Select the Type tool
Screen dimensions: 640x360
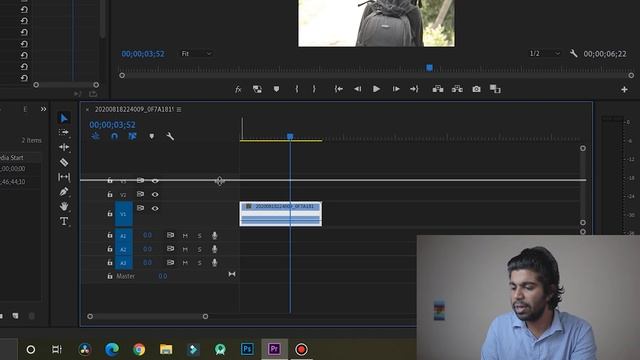(64, 221)
